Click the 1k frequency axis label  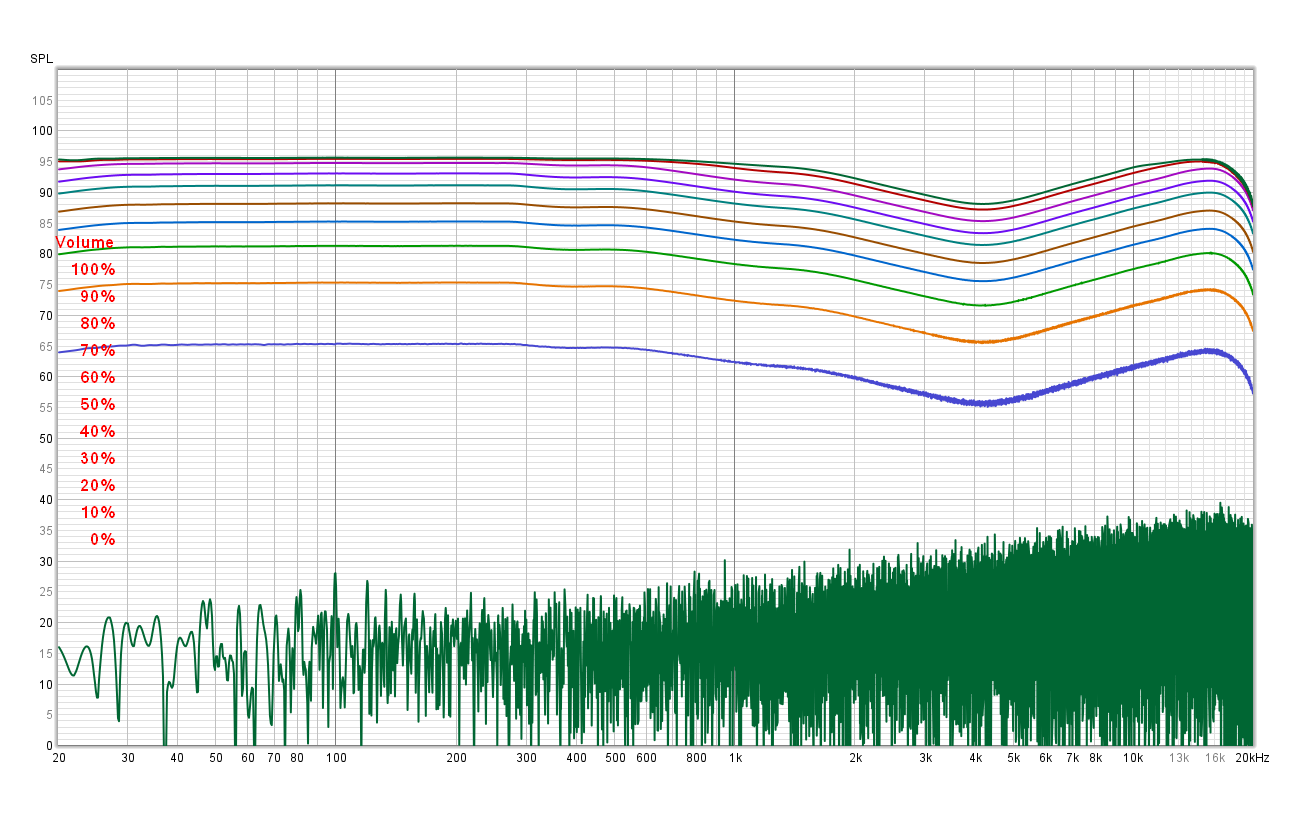[735, 758]
